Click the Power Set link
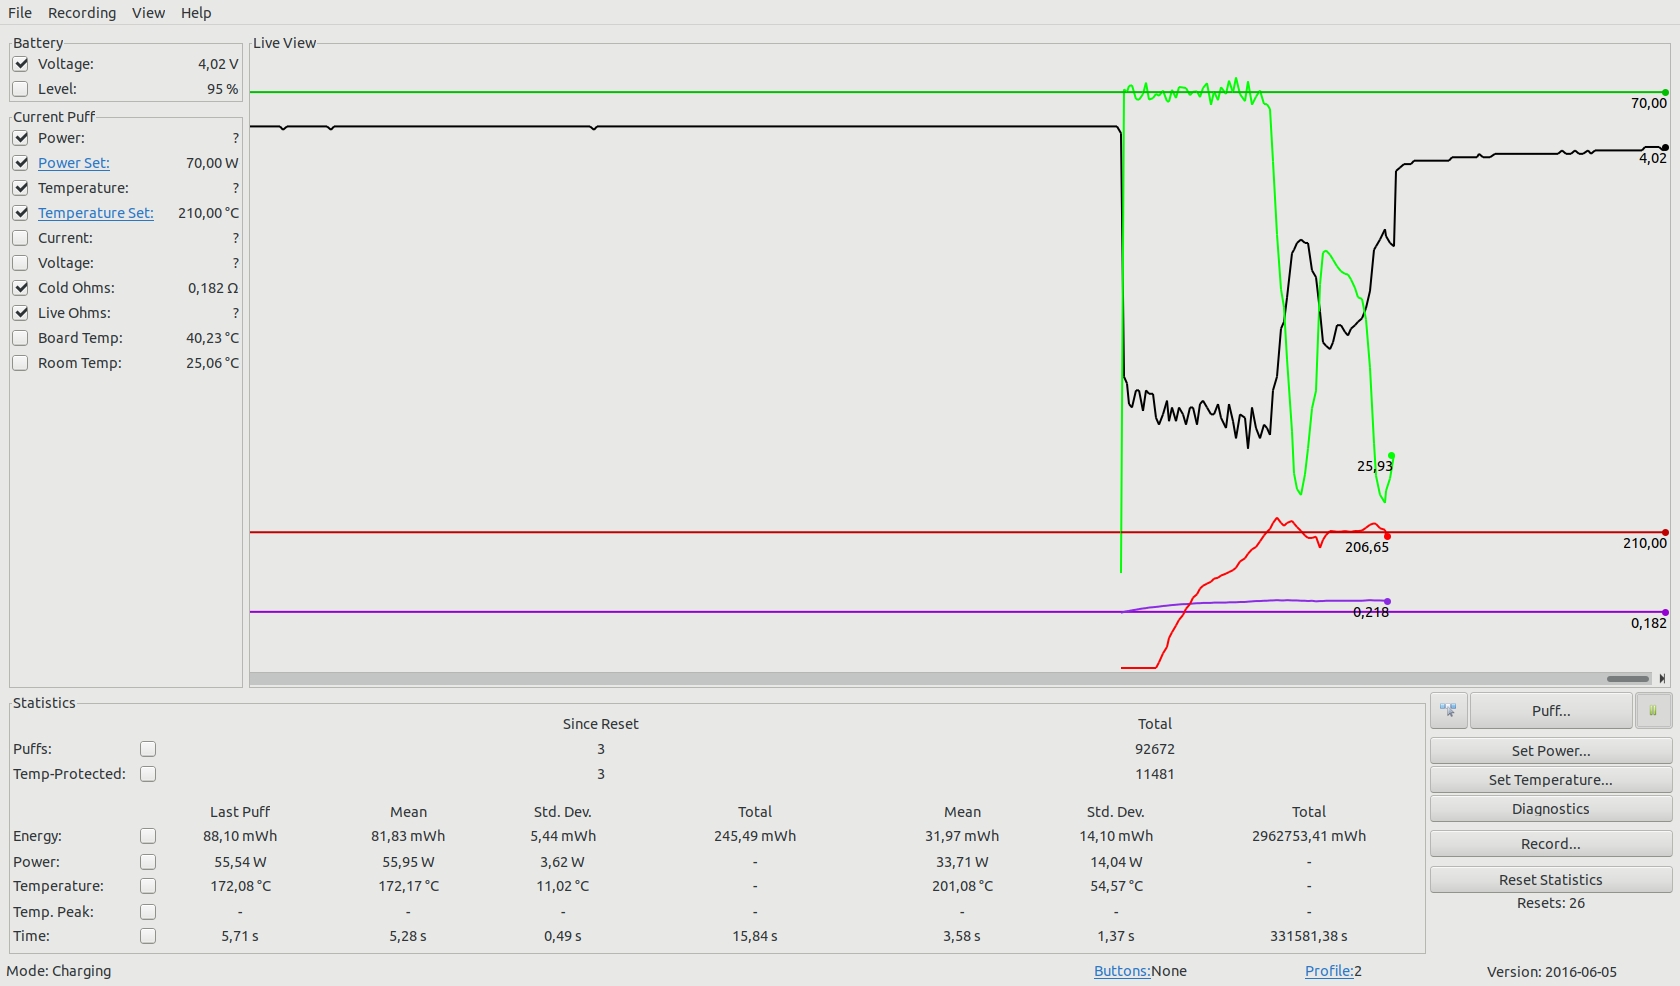 tap(74, 163)
